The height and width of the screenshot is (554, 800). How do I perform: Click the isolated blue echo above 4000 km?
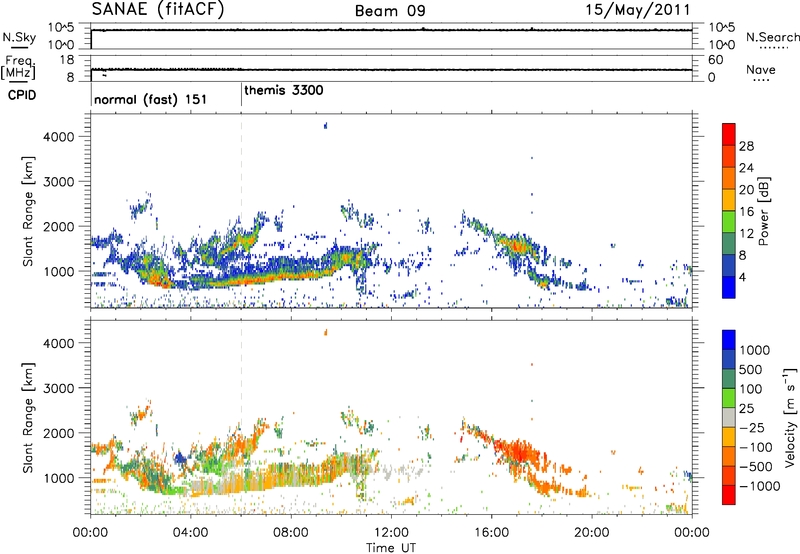(325, 125)
